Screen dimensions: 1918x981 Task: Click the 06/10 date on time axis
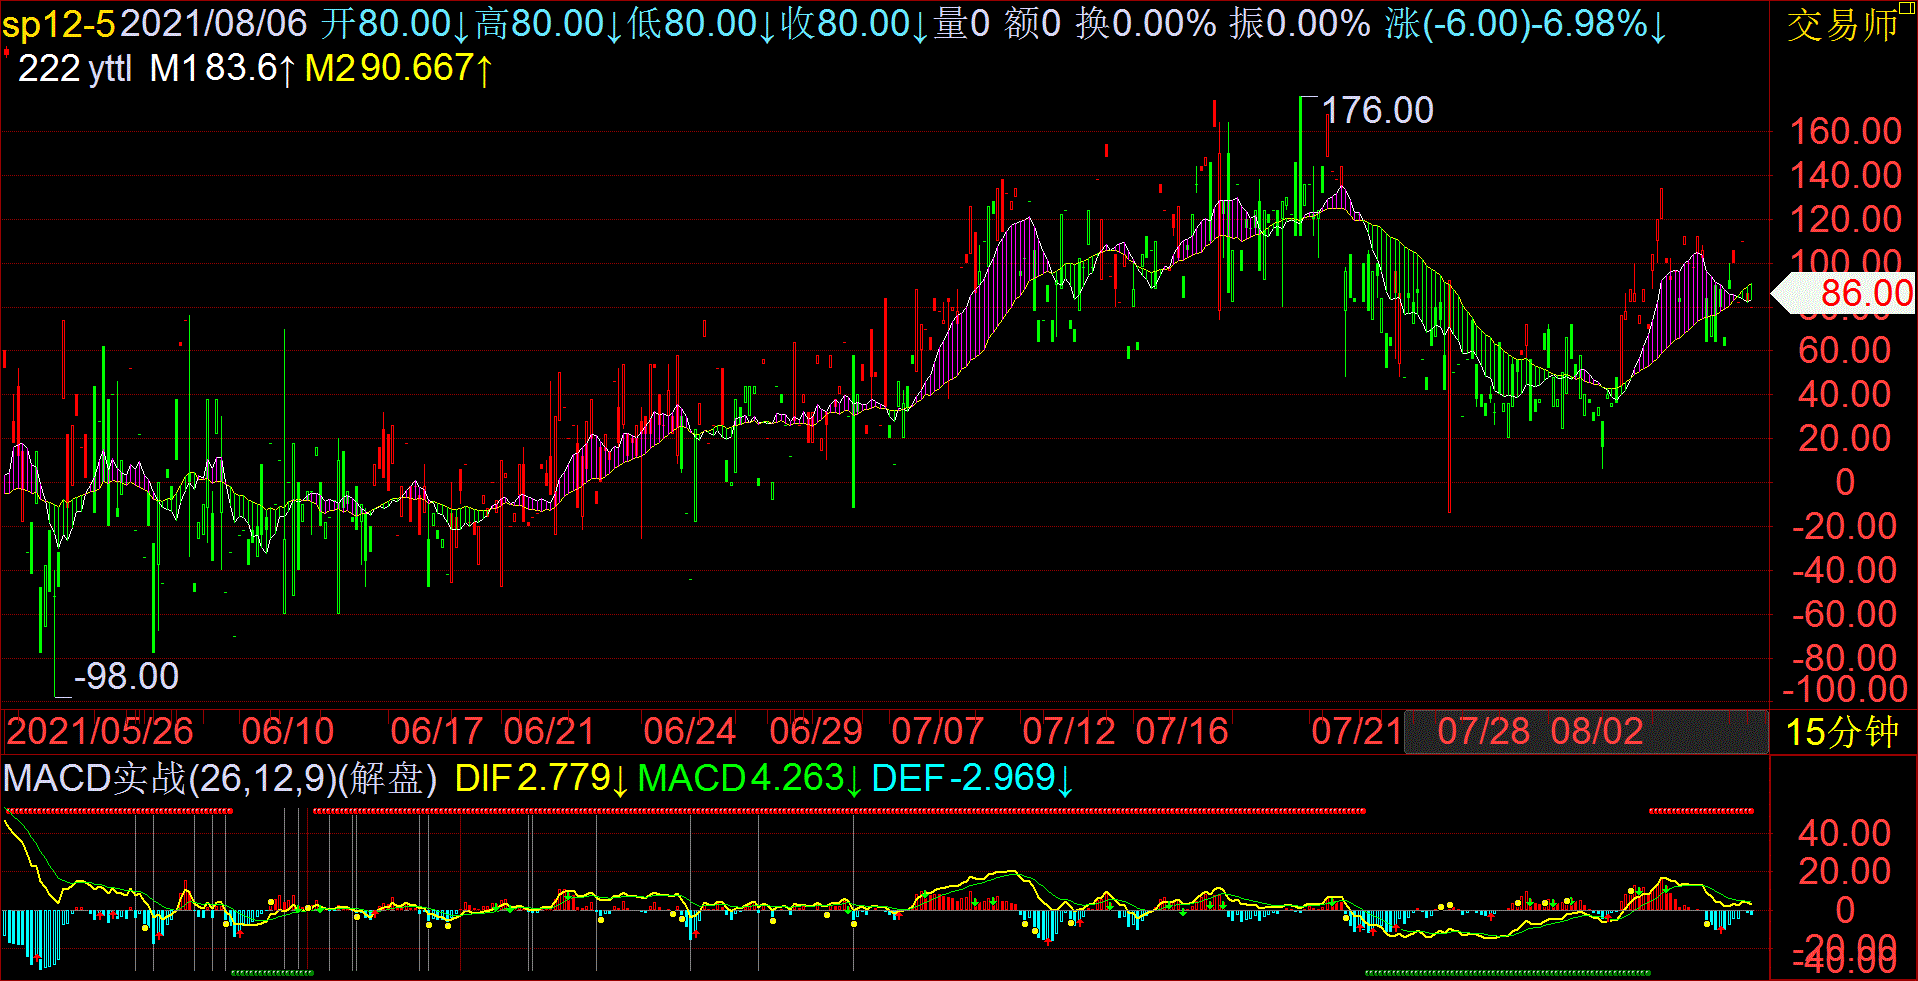(287, 731)
